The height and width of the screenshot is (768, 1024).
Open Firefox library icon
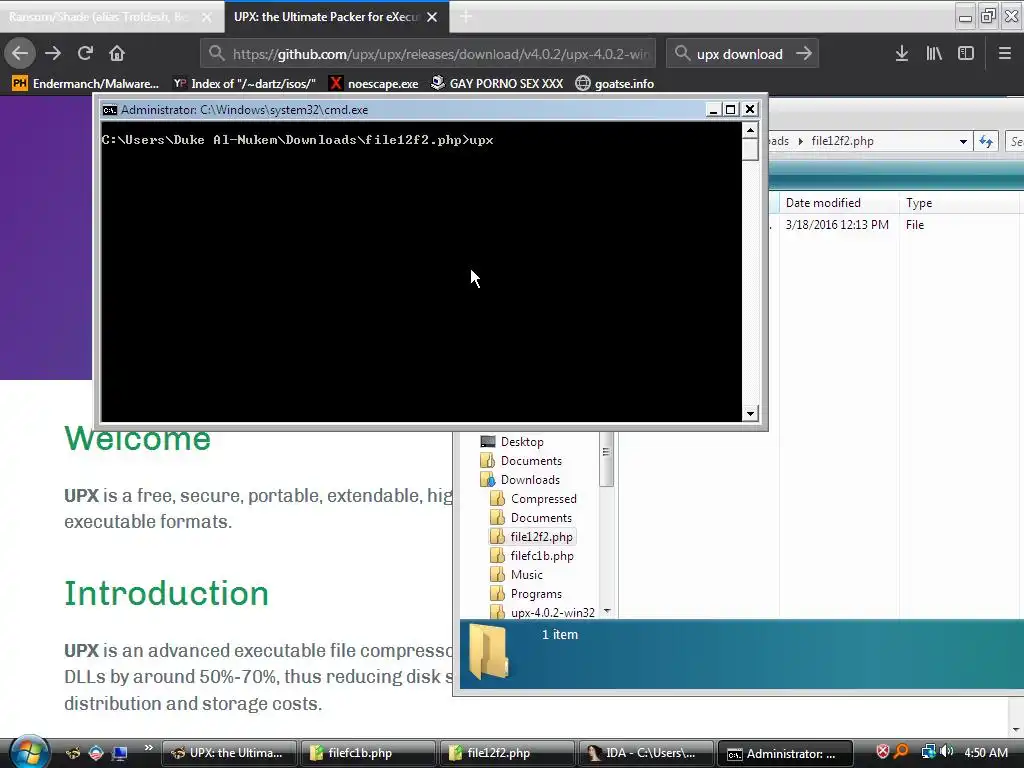pos(934,53)
